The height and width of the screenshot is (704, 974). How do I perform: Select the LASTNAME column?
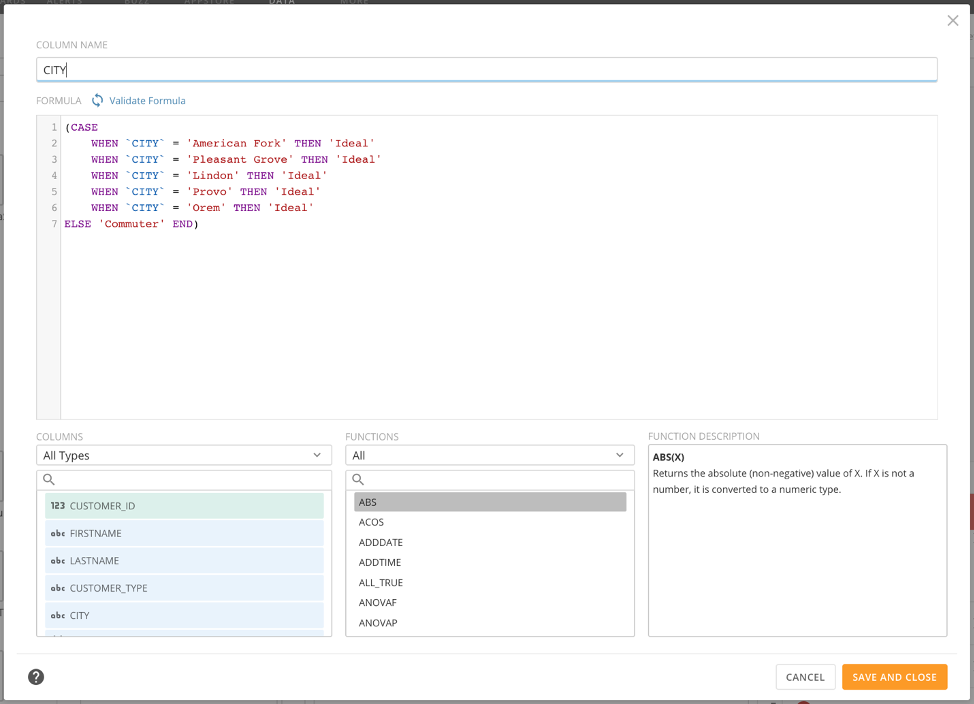point(184,560)
